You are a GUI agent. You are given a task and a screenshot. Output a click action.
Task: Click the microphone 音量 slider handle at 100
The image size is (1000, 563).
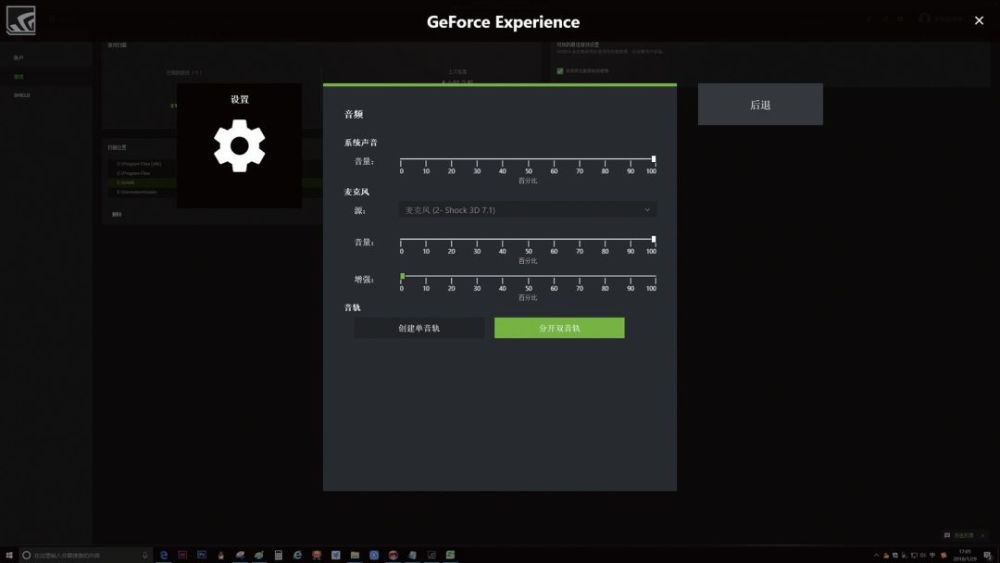654,239
